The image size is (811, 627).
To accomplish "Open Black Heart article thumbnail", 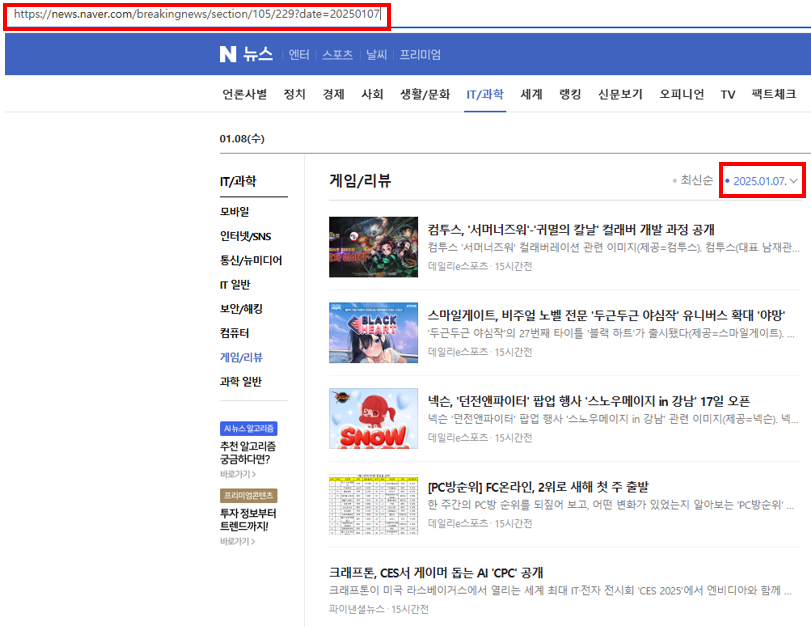I will coord(373,333).
